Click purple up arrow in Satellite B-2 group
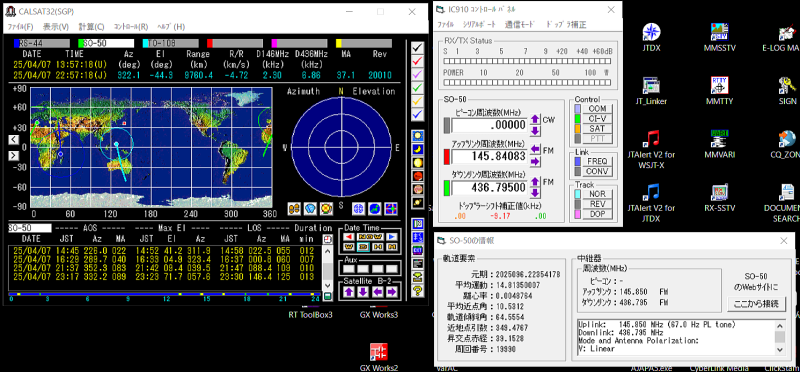The width and height of the screenshot is (800, 372). (x=348, y=292)
